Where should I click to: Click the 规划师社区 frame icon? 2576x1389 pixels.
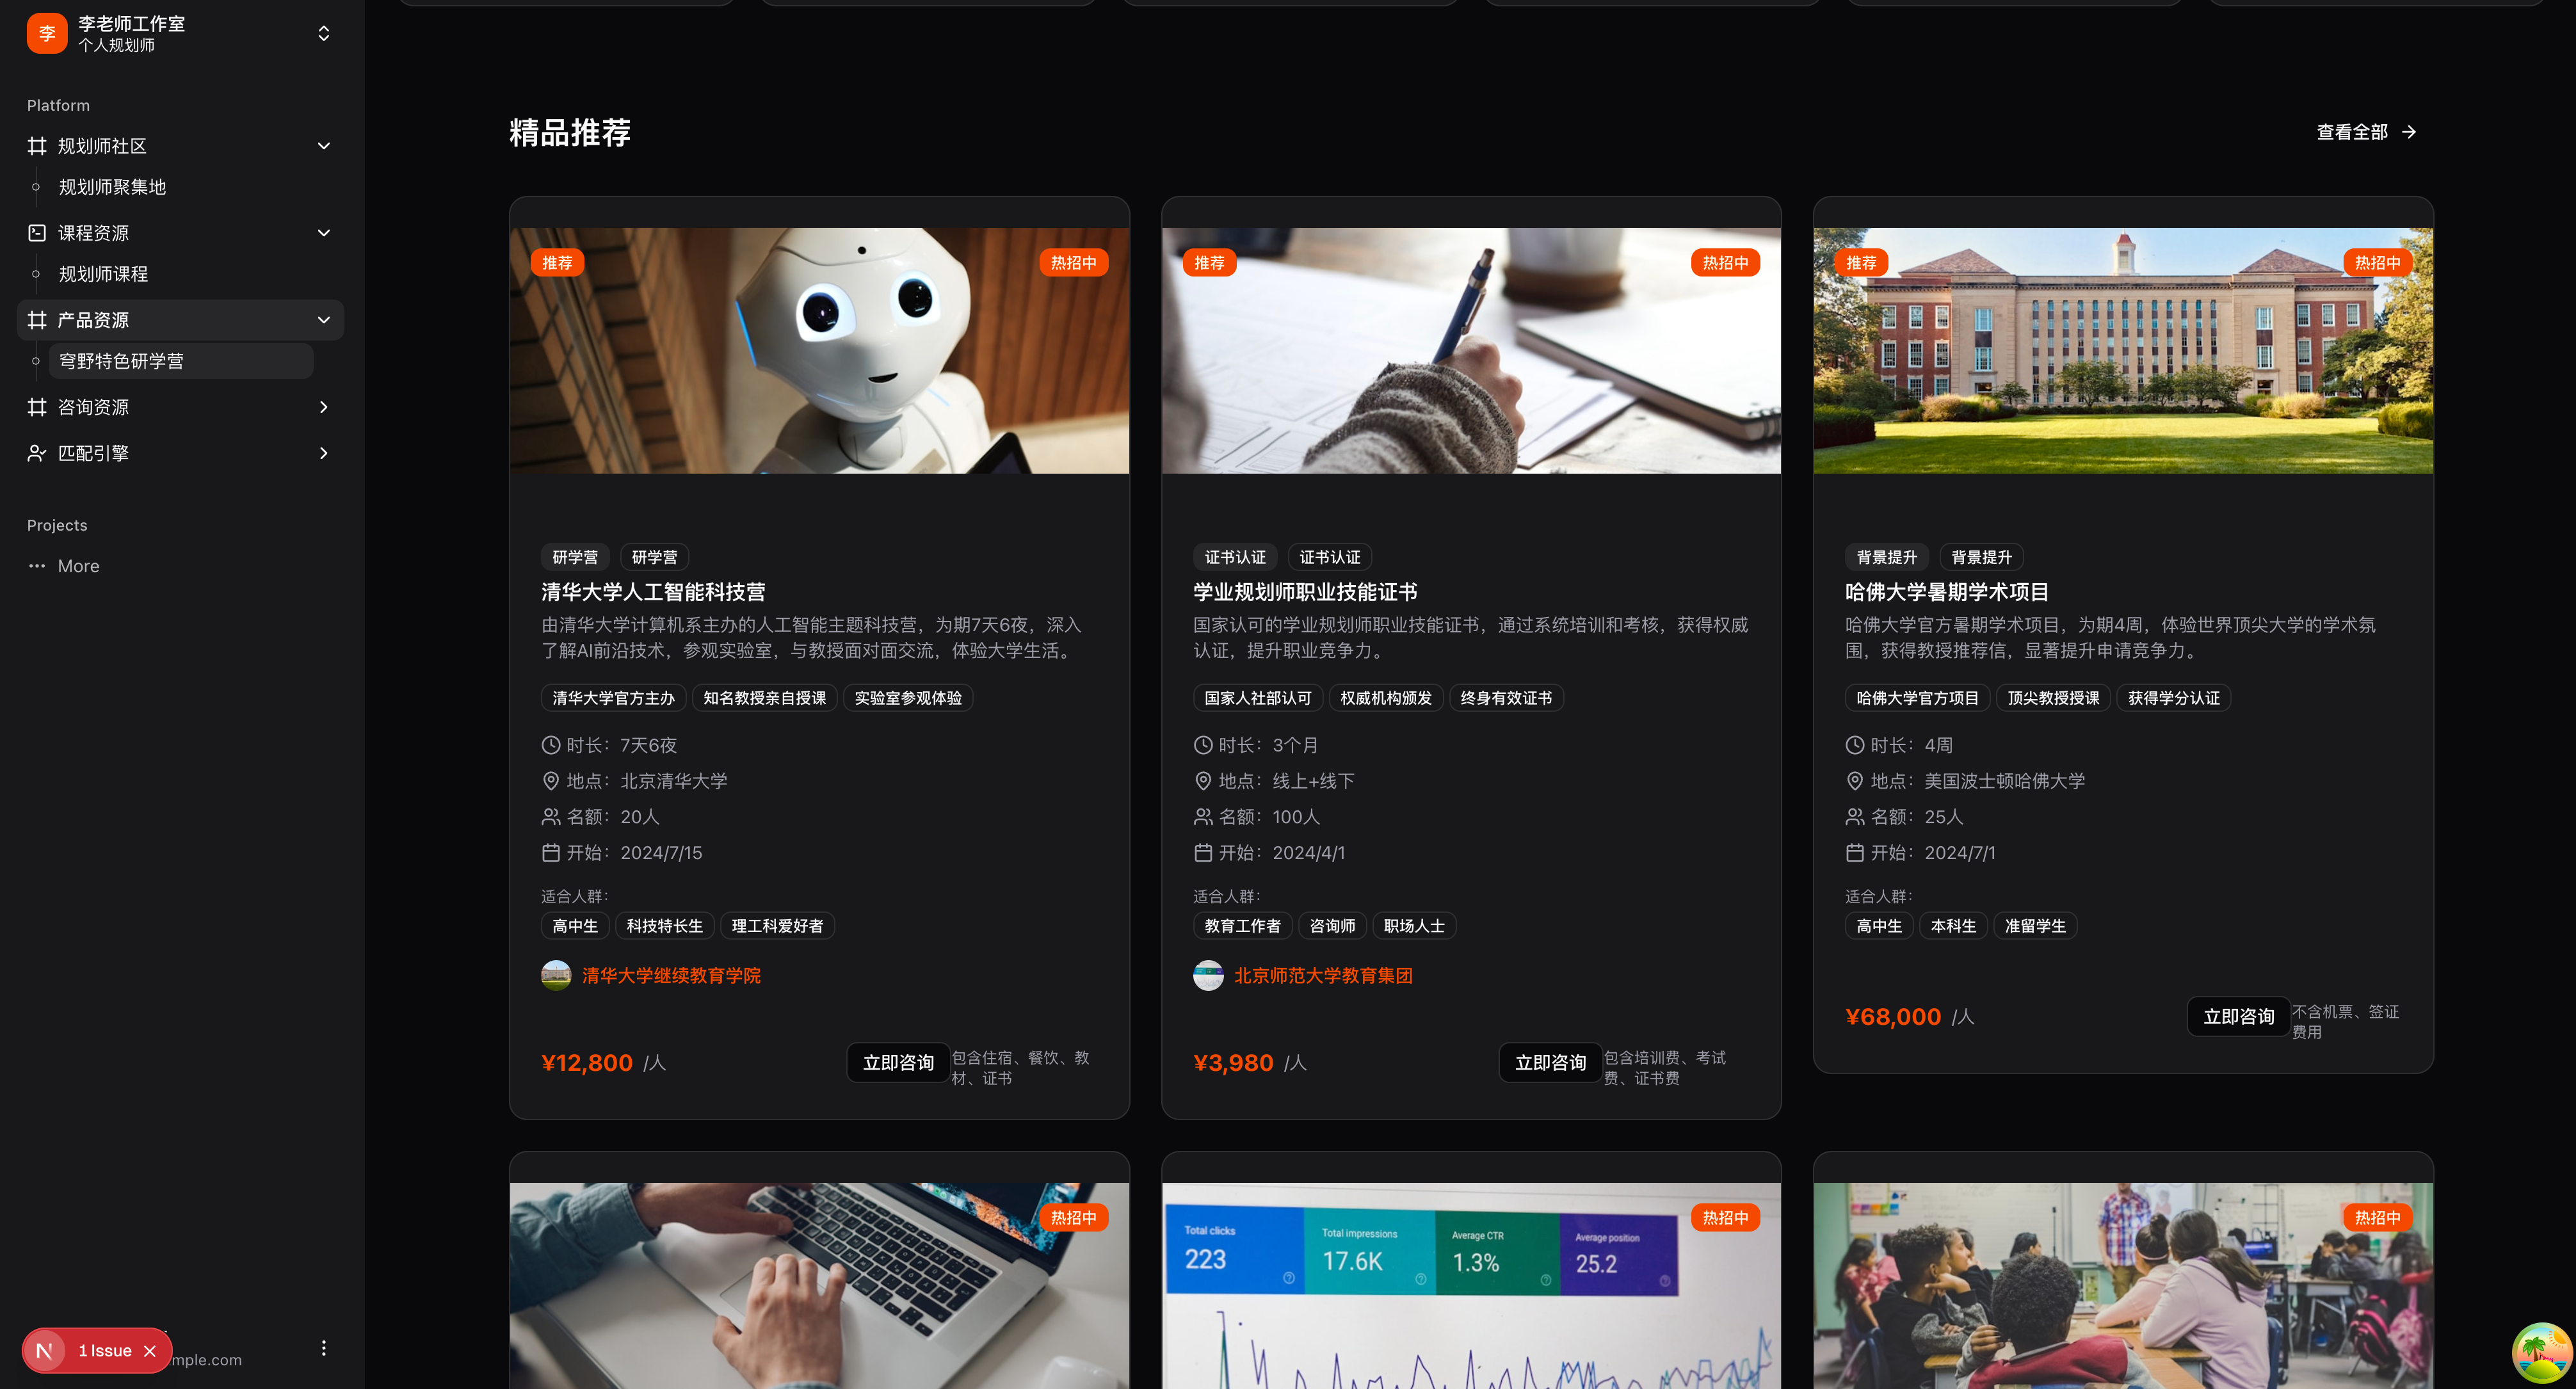tap(37, 146)
